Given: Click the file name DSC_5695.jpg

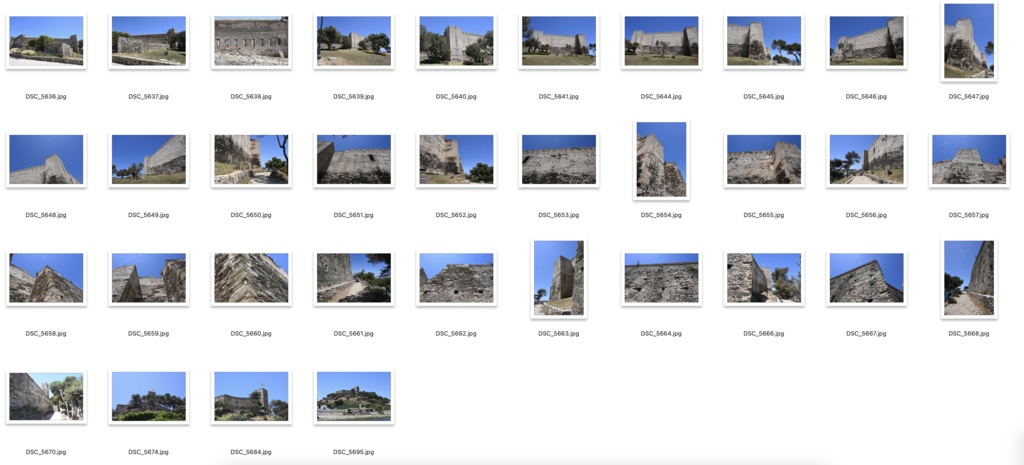Looking at the screenshot, I should (354, 452).
